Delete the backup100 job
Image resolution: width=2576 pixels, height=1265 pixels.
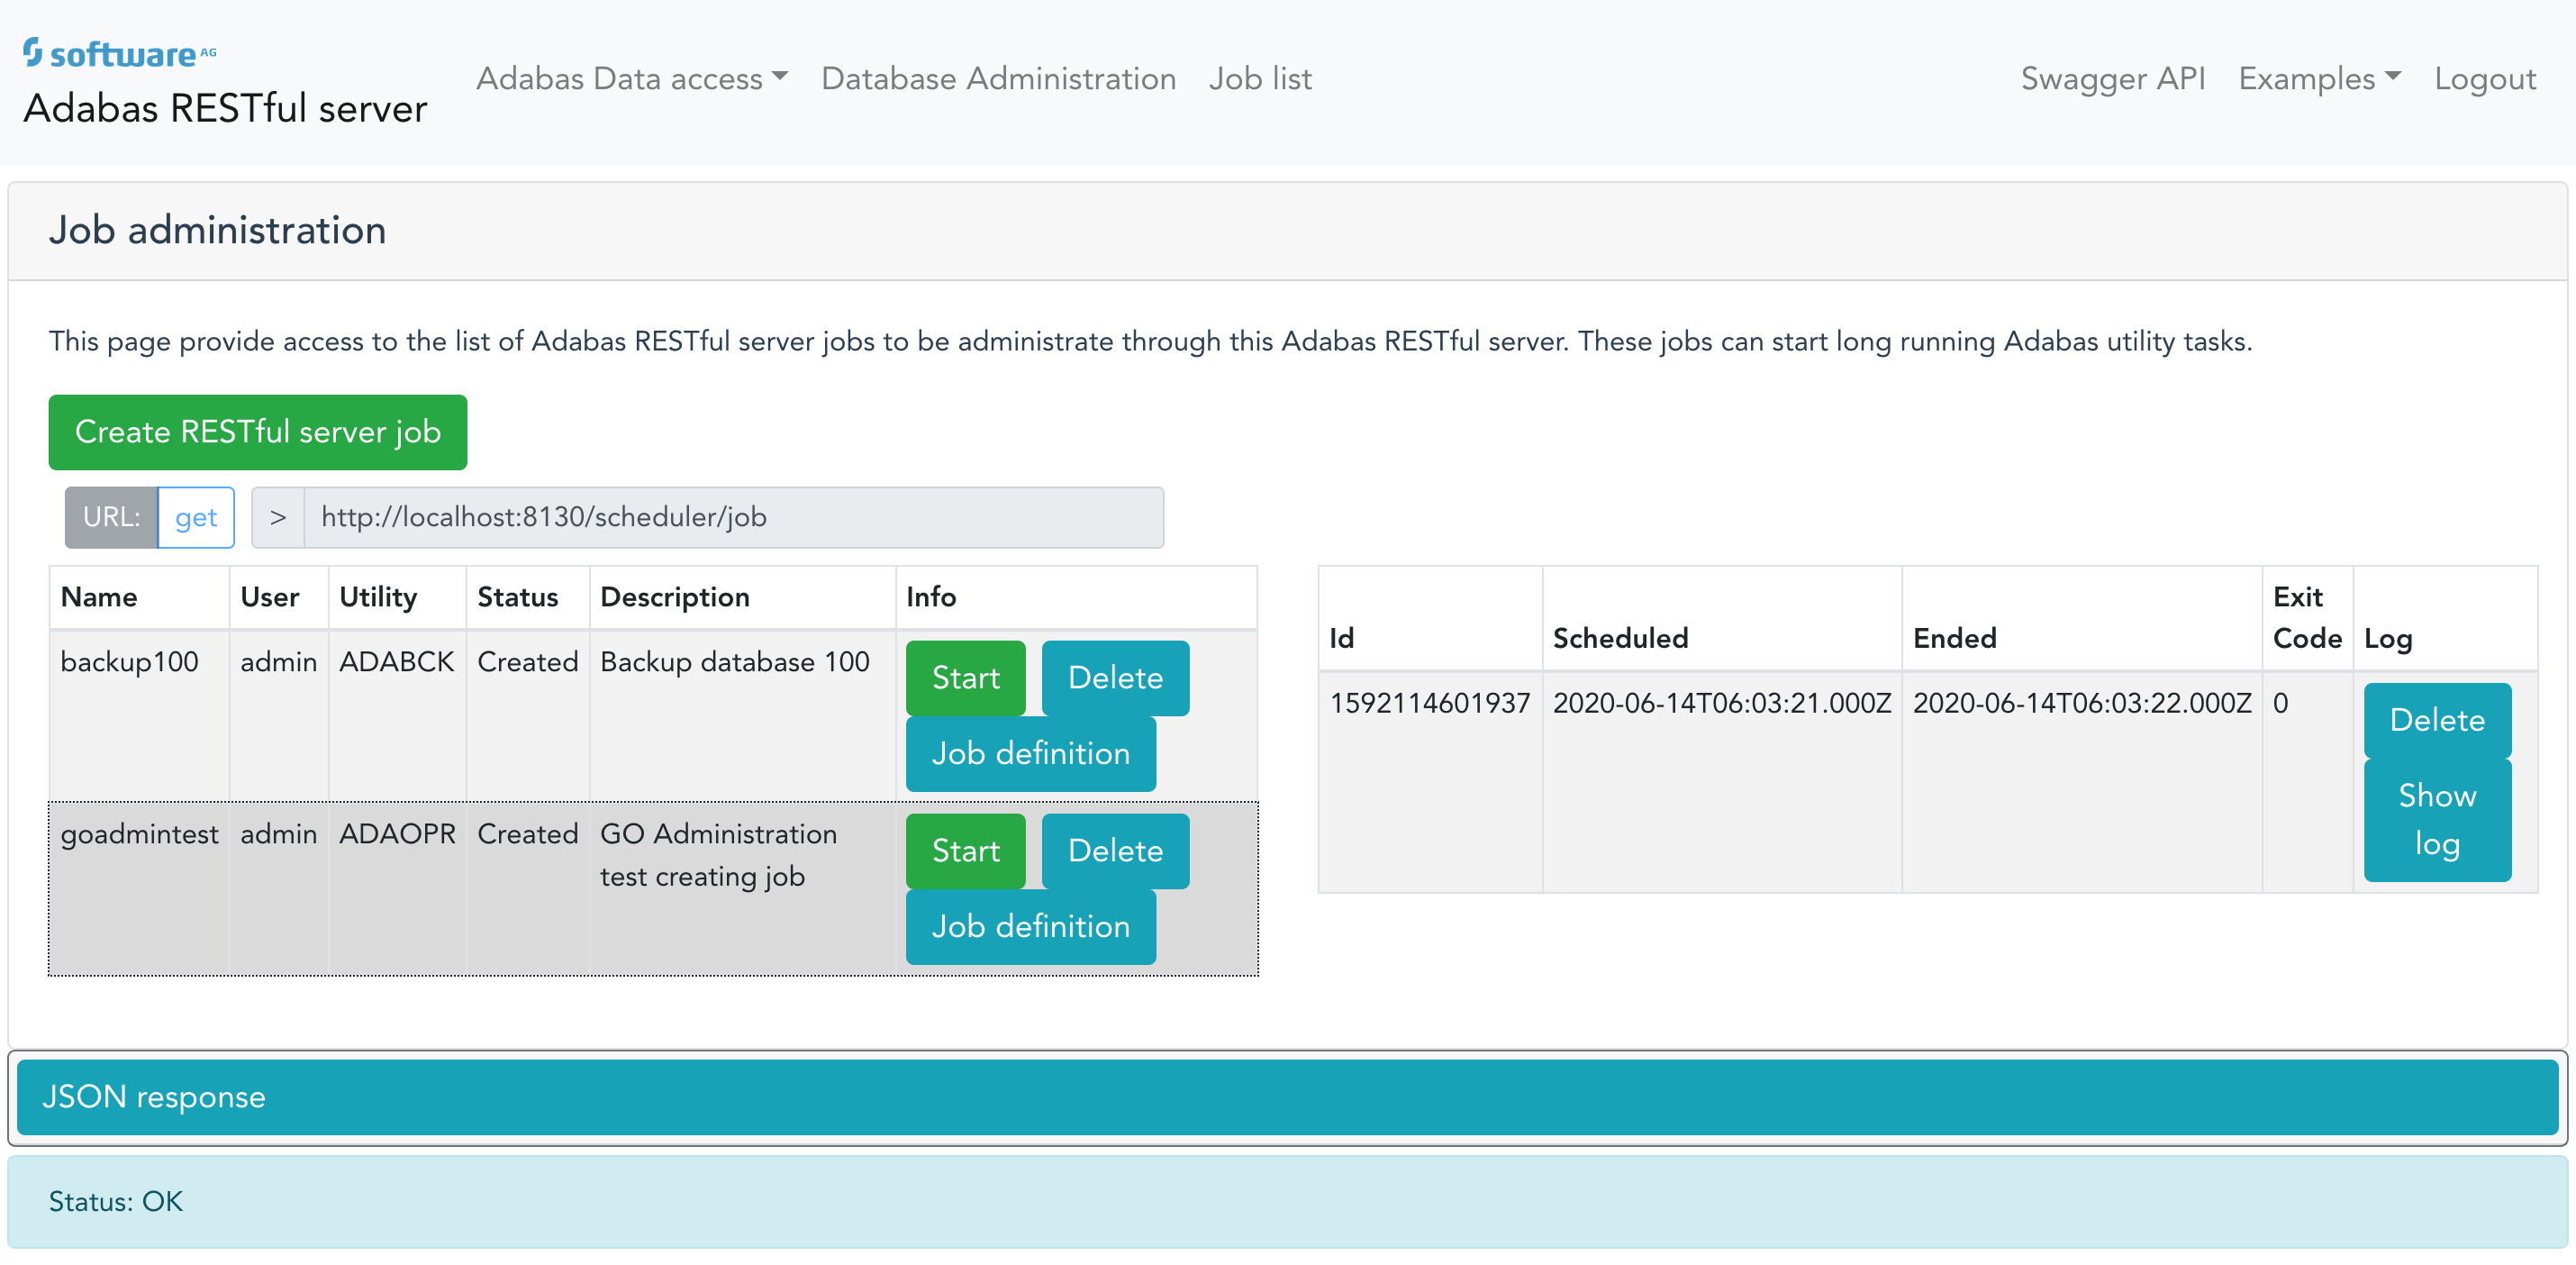(1114, 678)
